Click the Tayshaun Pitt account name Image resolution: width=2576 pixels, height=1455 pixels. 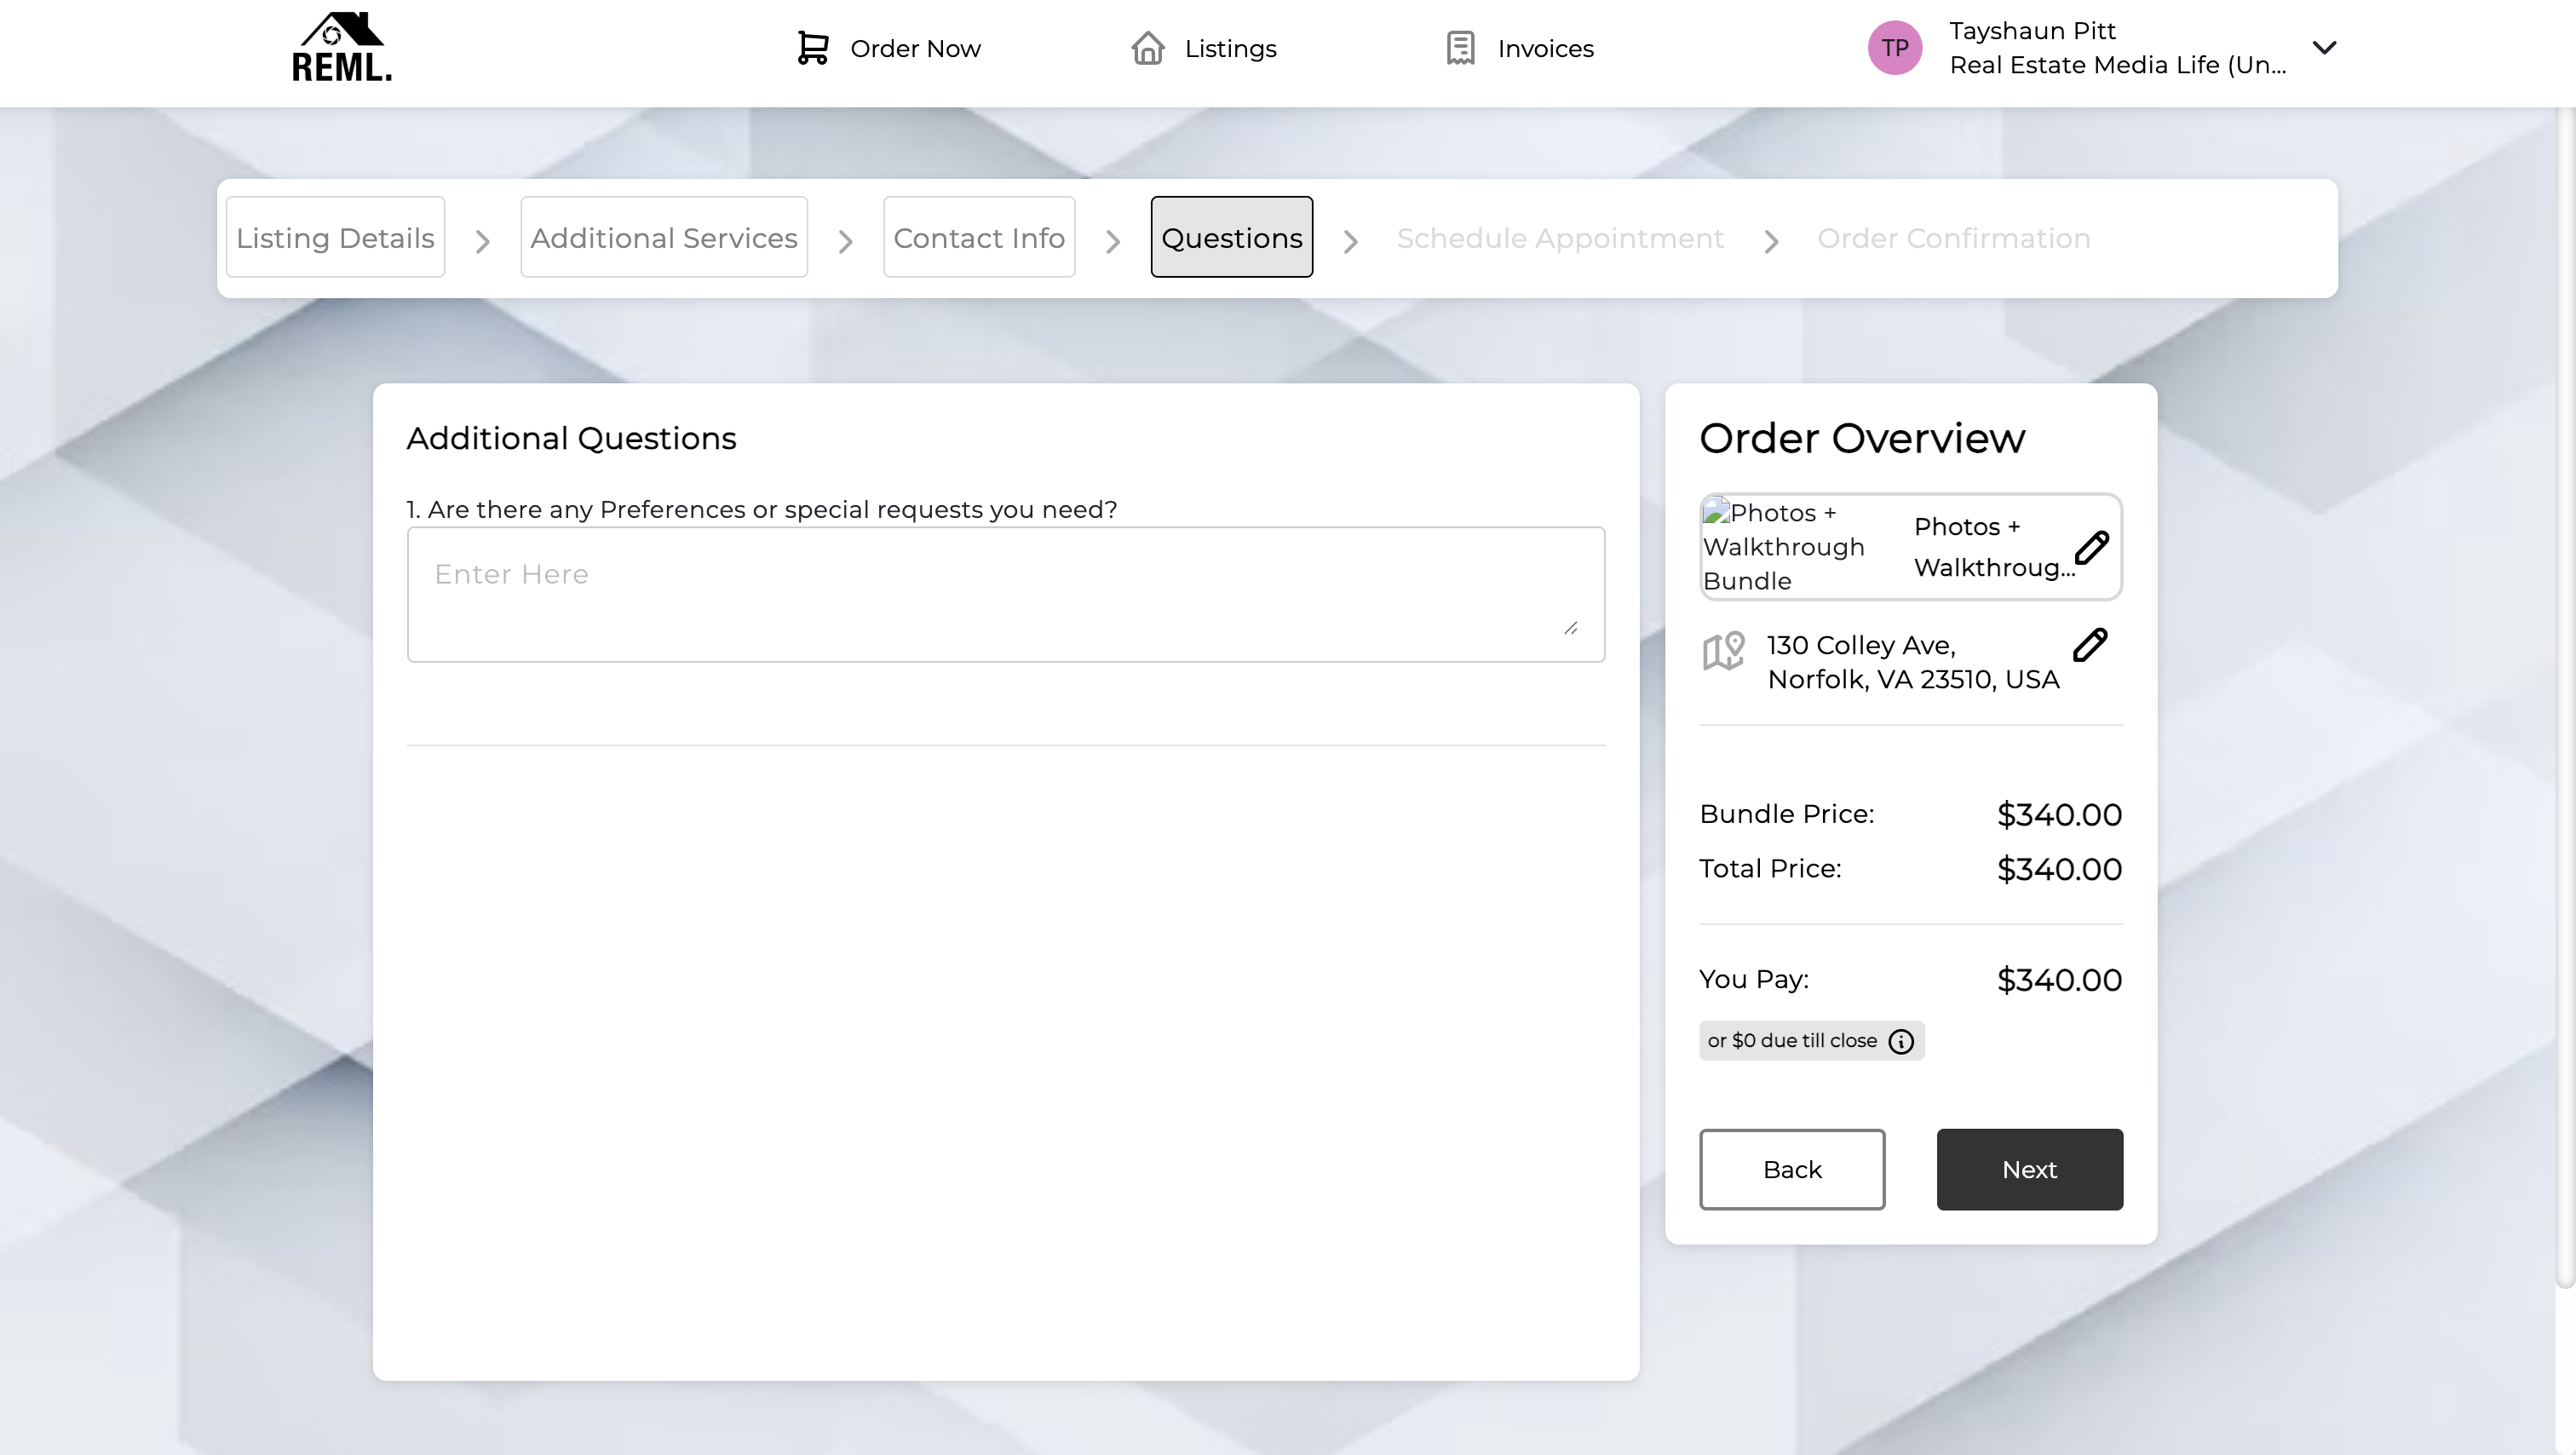click(2032, 31)
